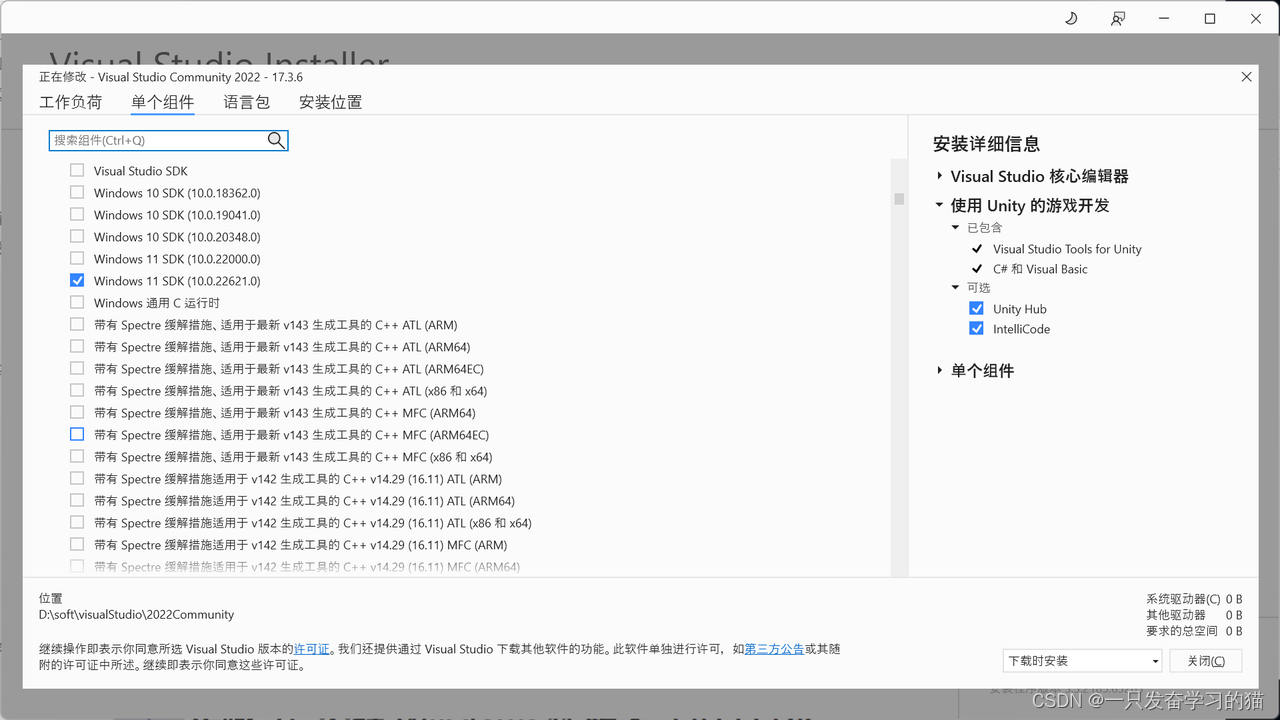Select C# 和 Visual Basic entry
This screenshot has height=720, width=1280.
click(x=1040, y=269)
